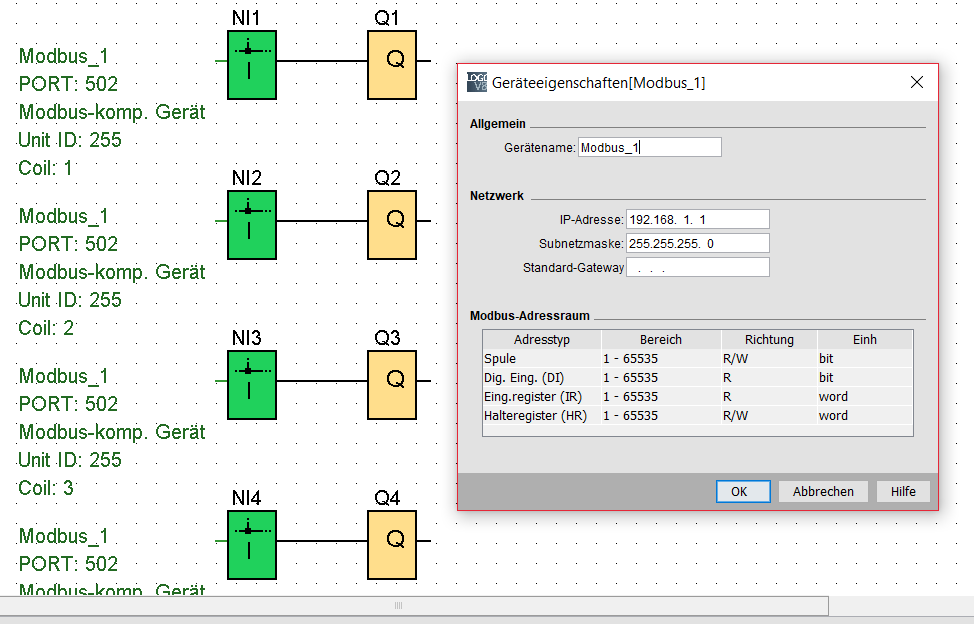Select the Q1 output block
974x624 pixels.
click(x=392, y=65)
